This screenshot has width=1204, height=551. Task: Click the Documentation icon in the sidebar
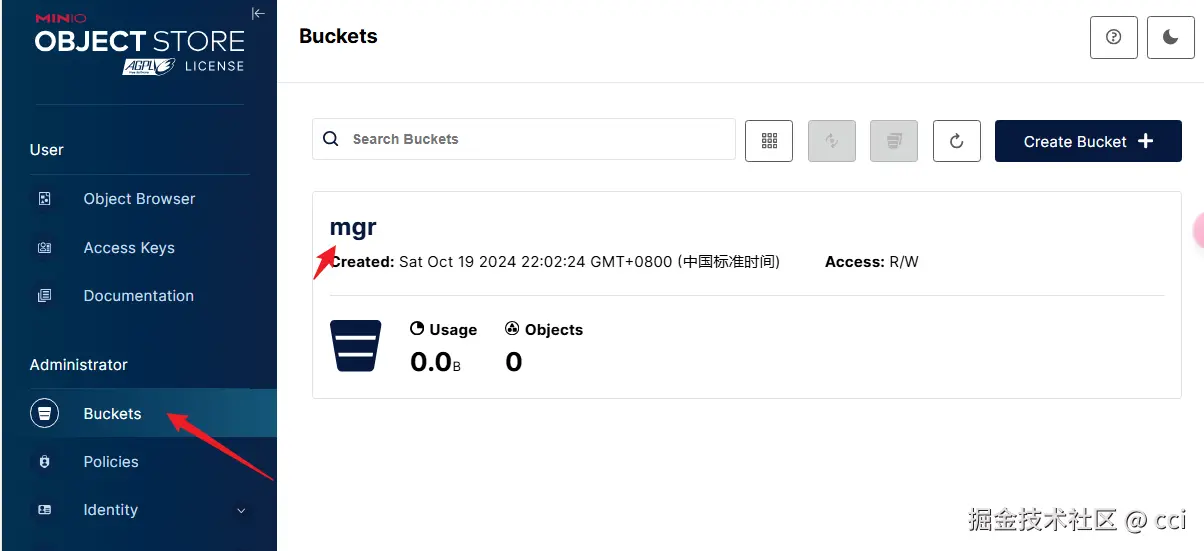click(44, 296)
